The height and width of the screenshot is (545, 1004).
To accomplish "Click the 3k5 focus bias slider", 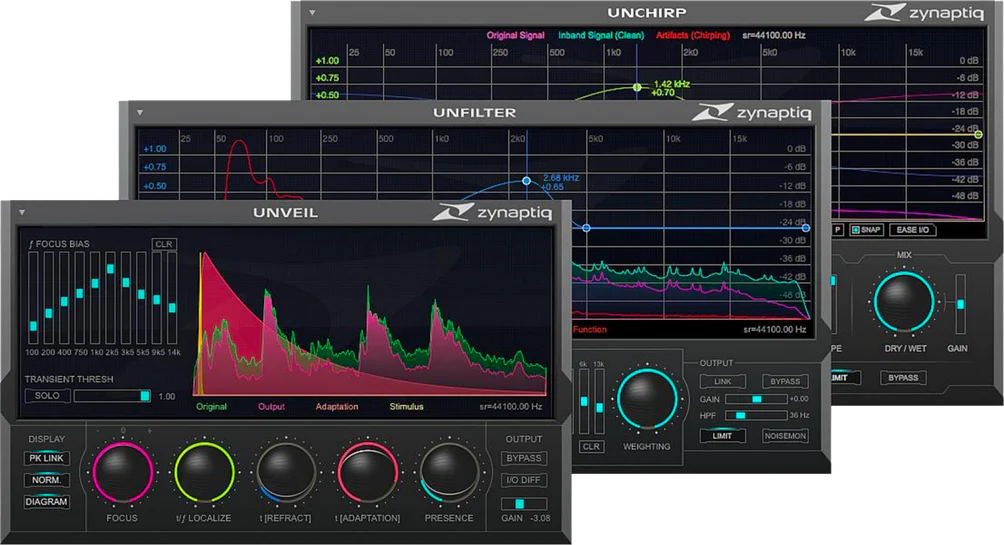I will pos(126,298).
